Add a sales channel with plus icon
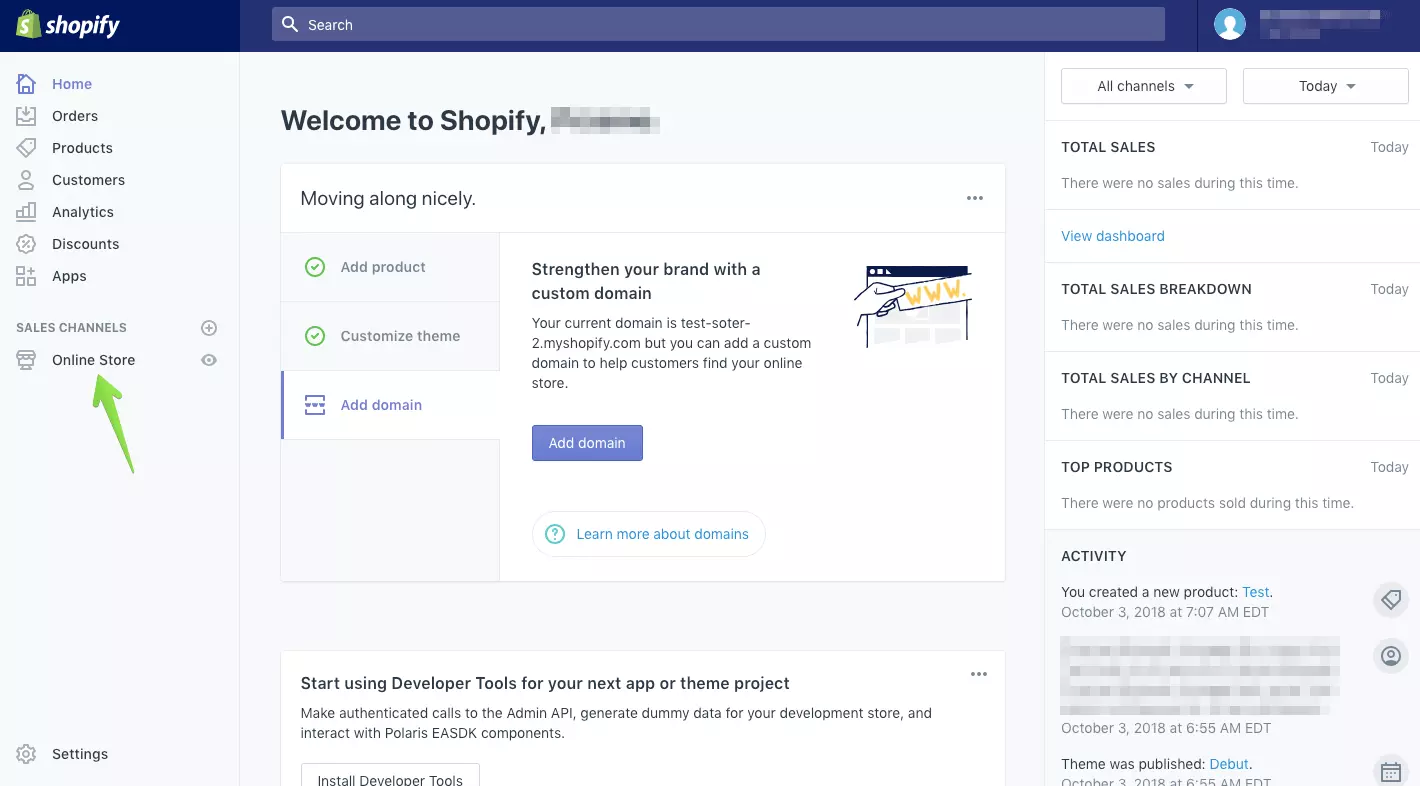 (209, 328)
